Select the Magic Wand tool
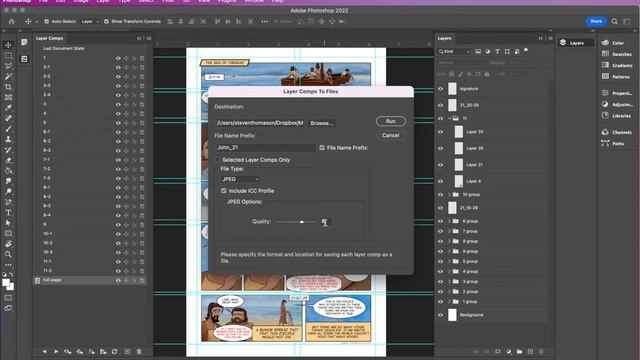The width and height of the screenshot is (640, 360). [8, 76]
